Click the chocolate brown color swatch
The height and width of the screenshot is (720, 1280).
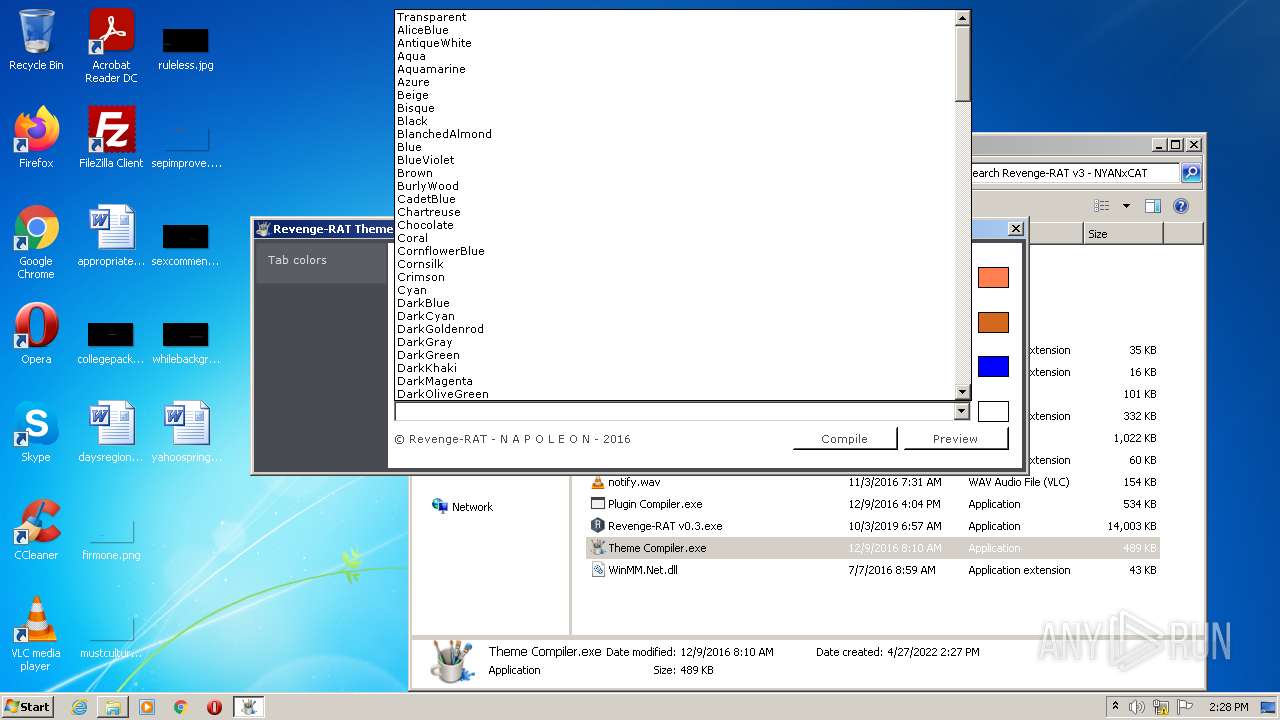993,322
